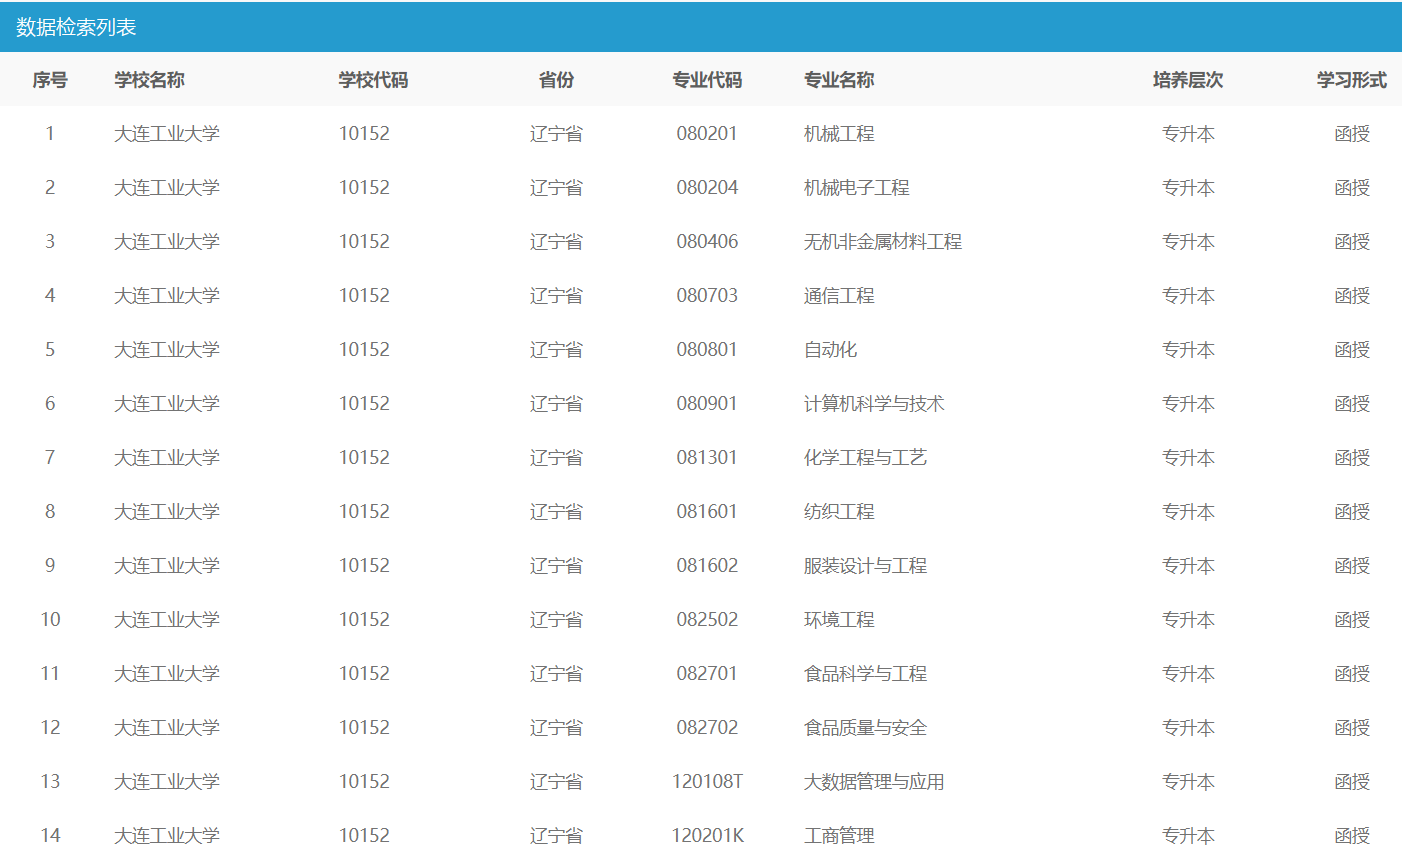Click major code 080406
This screenshot has height=857, width=1402.
click(x=707, y=242)
